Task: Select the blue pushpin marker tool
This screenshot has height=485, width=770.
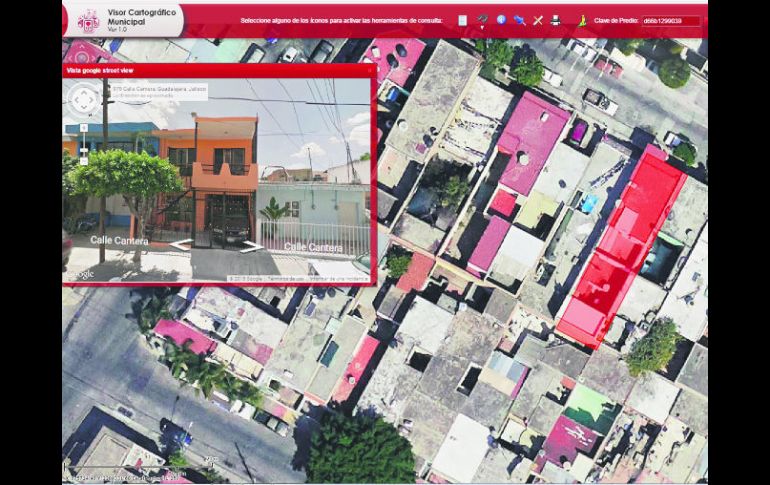Action: (x=519, y=20)
